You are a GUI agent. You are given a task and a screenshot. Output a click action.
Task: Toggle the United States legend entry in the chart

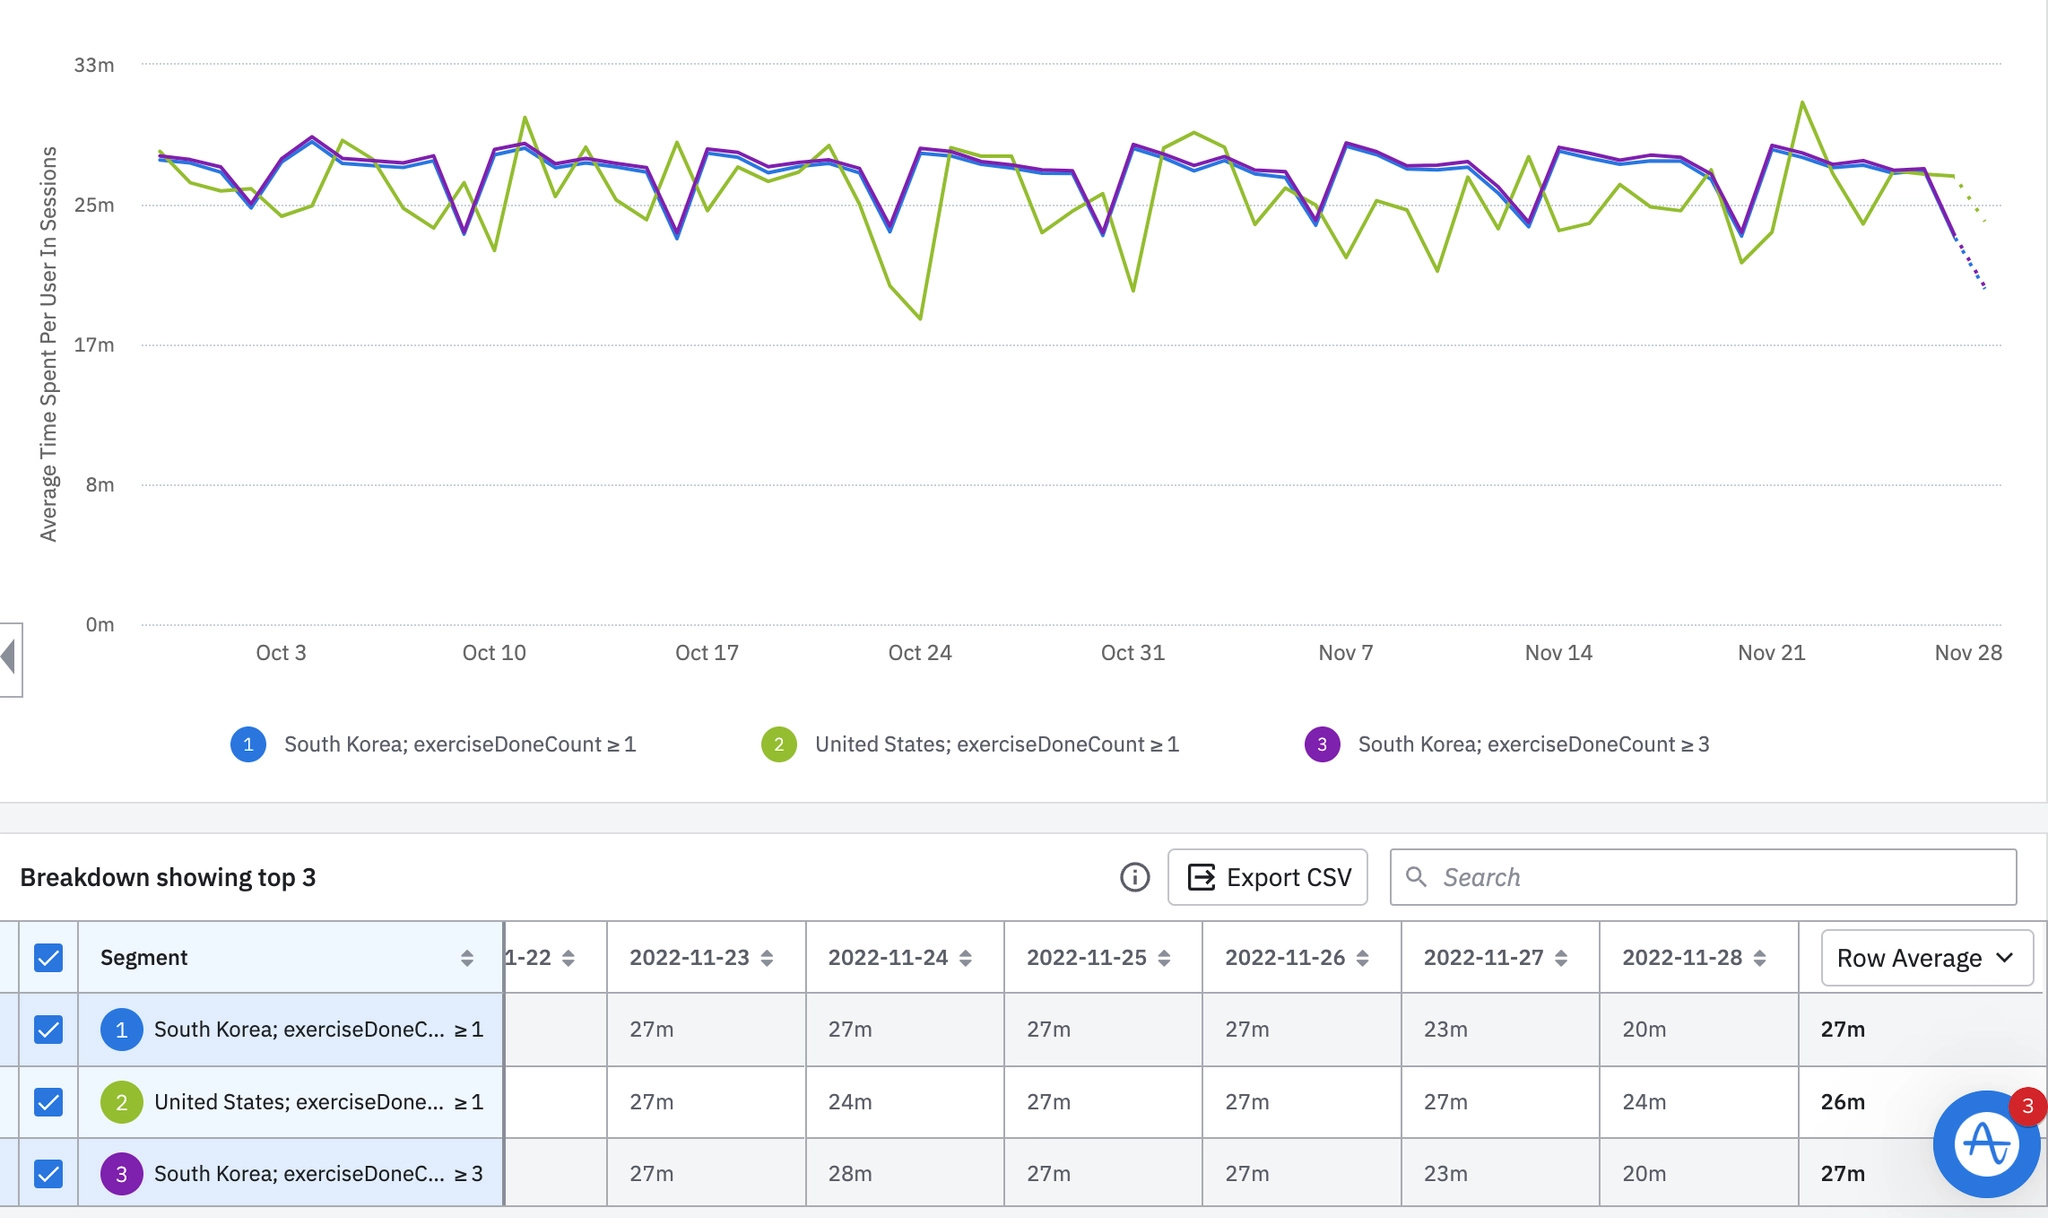pos(996,744)
